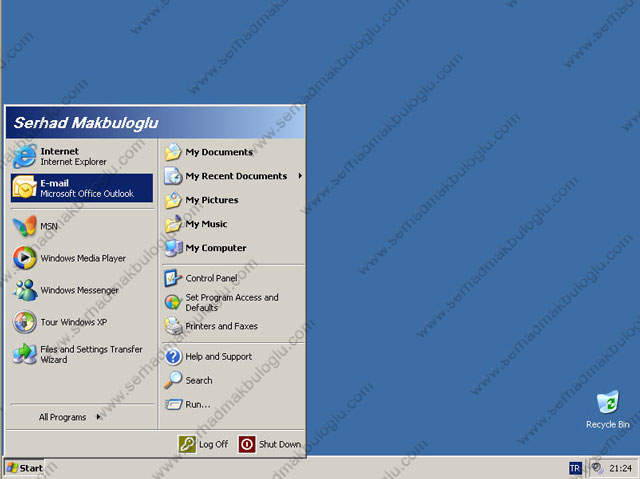
Task: Click the Run dialog icon
Action: 173,404
